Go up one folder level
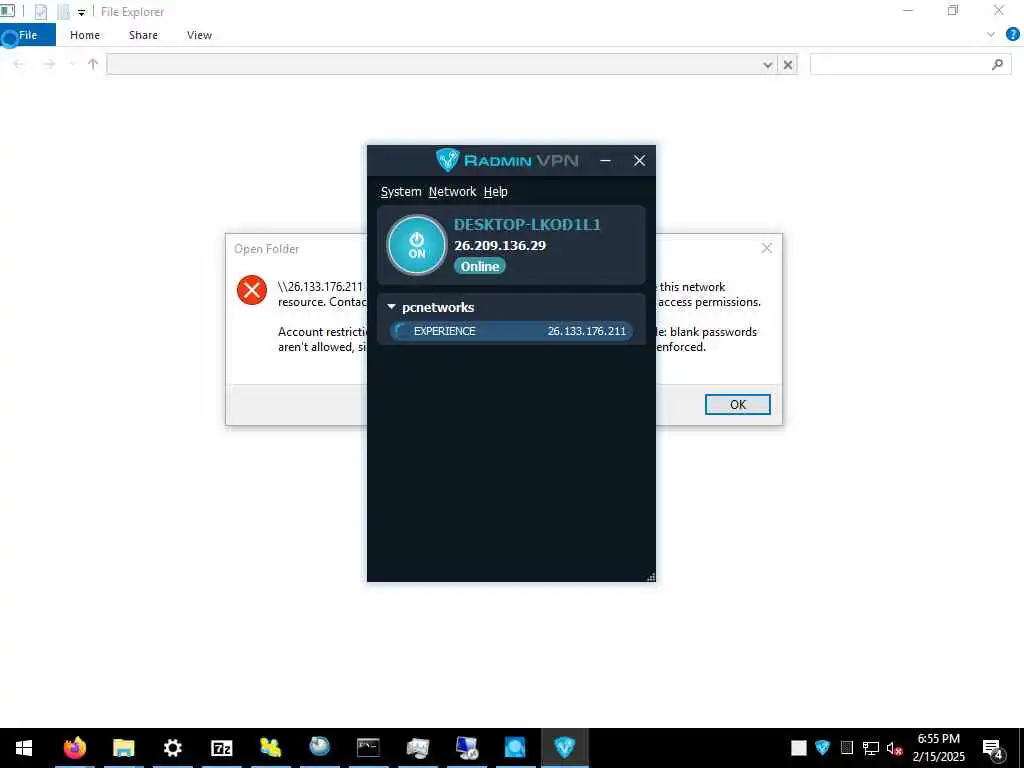1024x768 pixels. [93, 64]
